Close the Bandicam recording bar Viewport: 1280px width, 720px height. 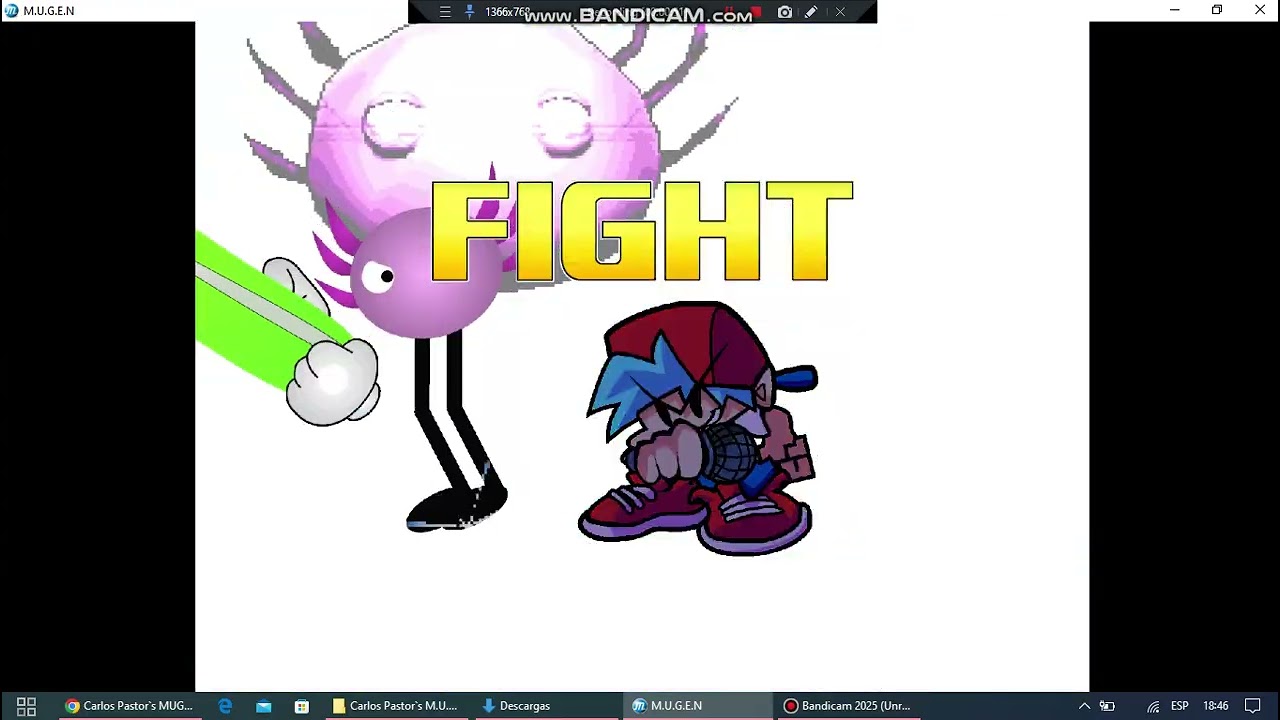click(840, 12)
